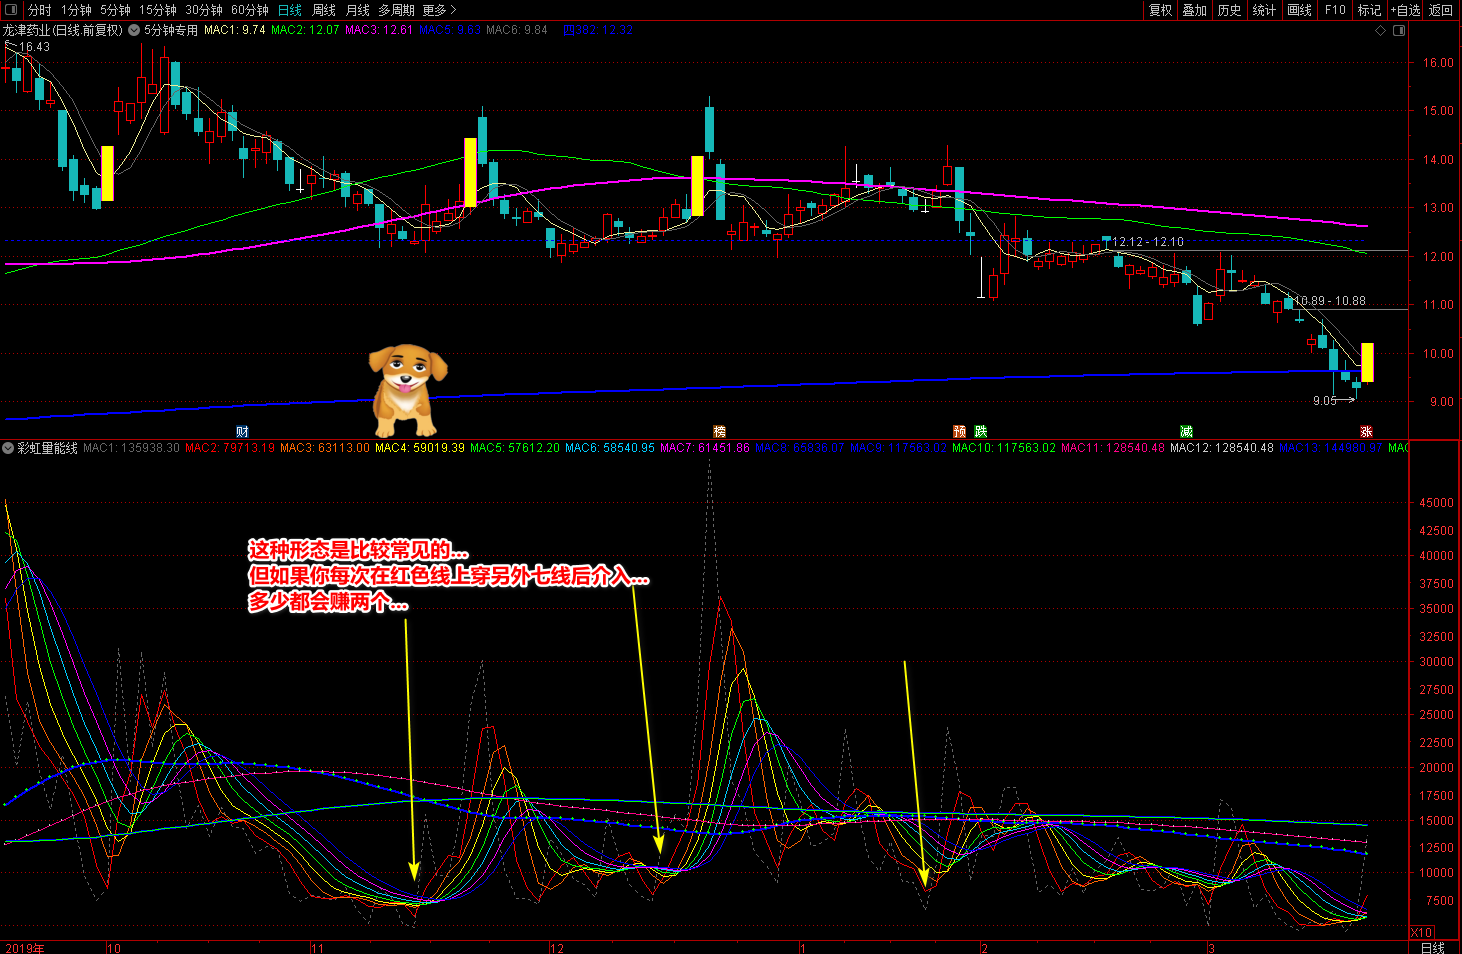This screenshot has width=1462, height=954.
Task: Click the 跌 event marker icon
Action: point(981,432)
